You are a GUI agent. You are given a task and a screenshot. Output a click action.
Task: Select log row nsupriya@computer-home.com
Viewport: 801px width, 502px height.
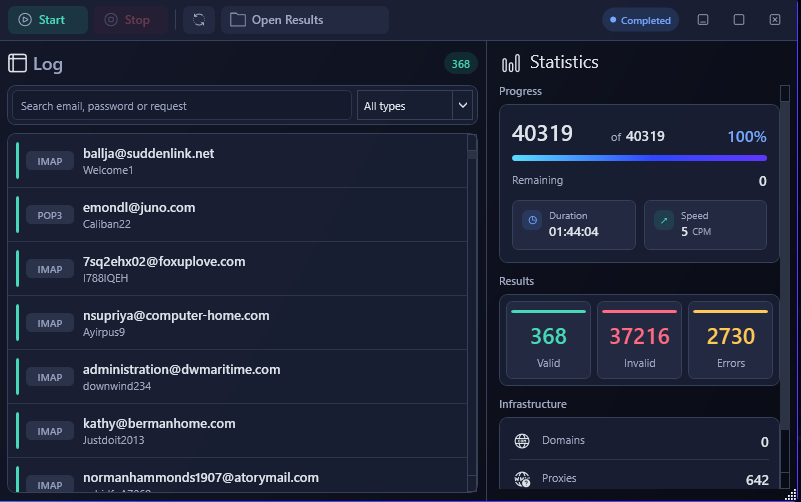(238, 323)
